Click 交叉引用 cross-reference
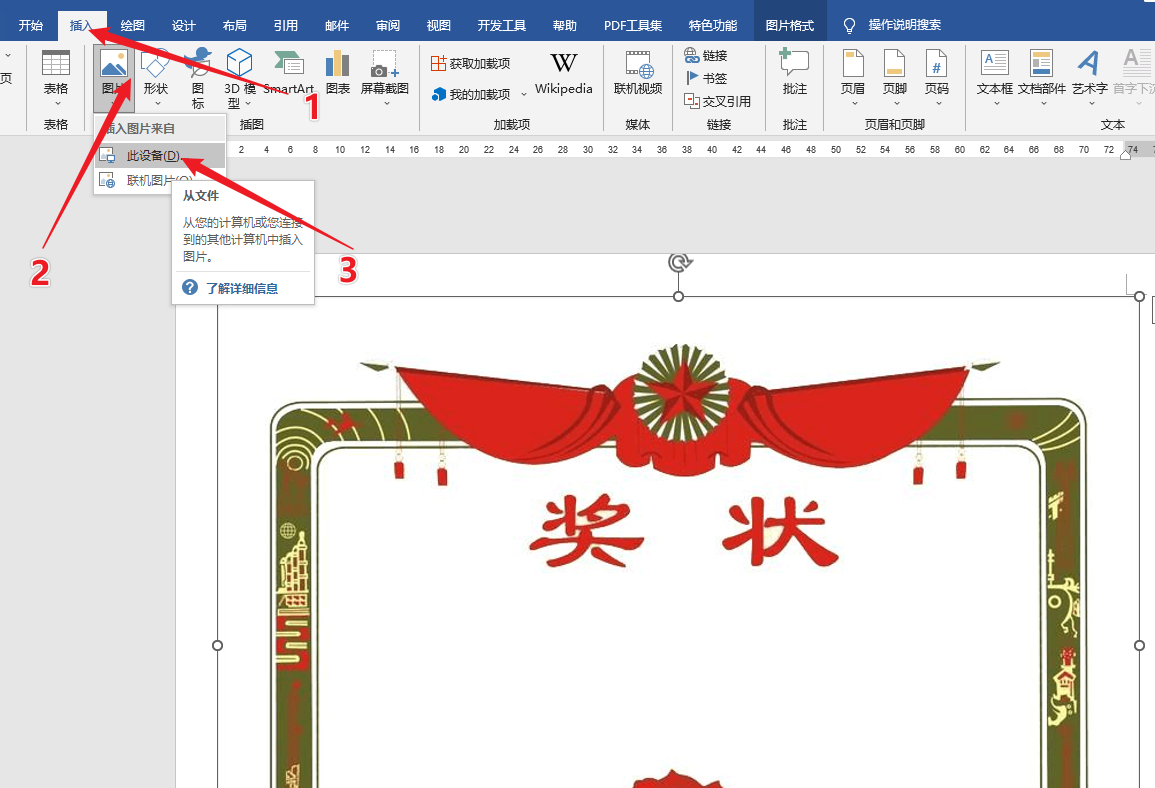Viewport: 1155px width, 788px height. pos(717,101)
